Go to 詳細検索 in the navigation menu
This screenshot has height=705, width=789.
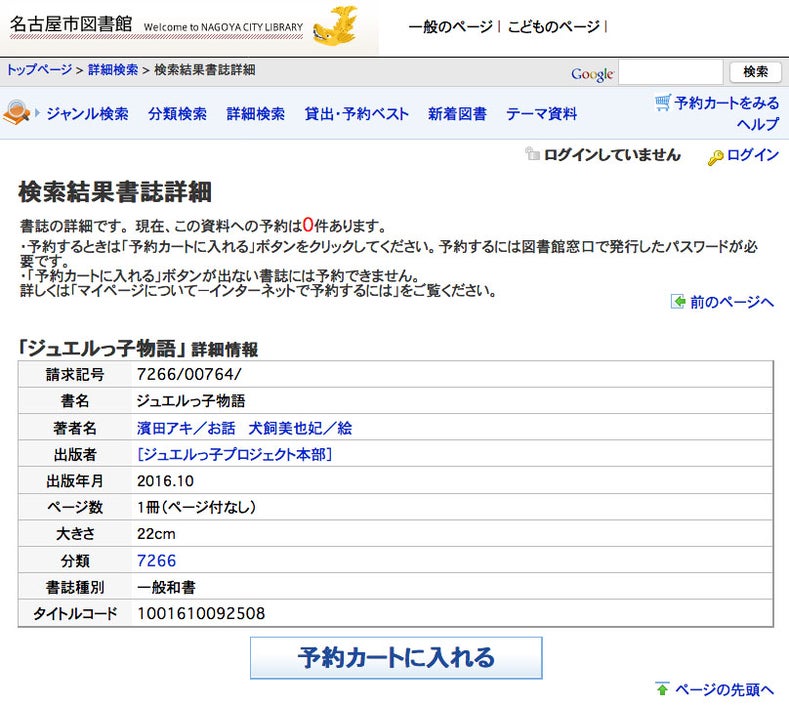[255, 114]
